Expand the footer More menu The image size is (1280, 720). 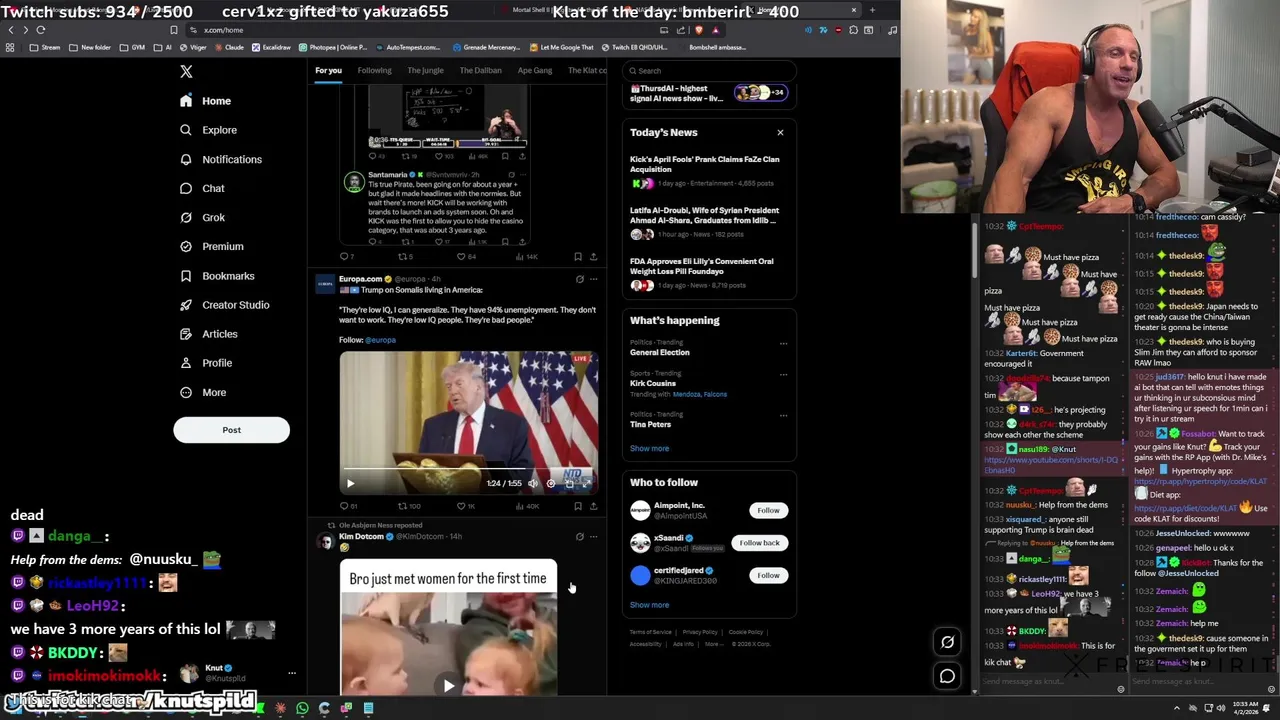coord(713,644)
